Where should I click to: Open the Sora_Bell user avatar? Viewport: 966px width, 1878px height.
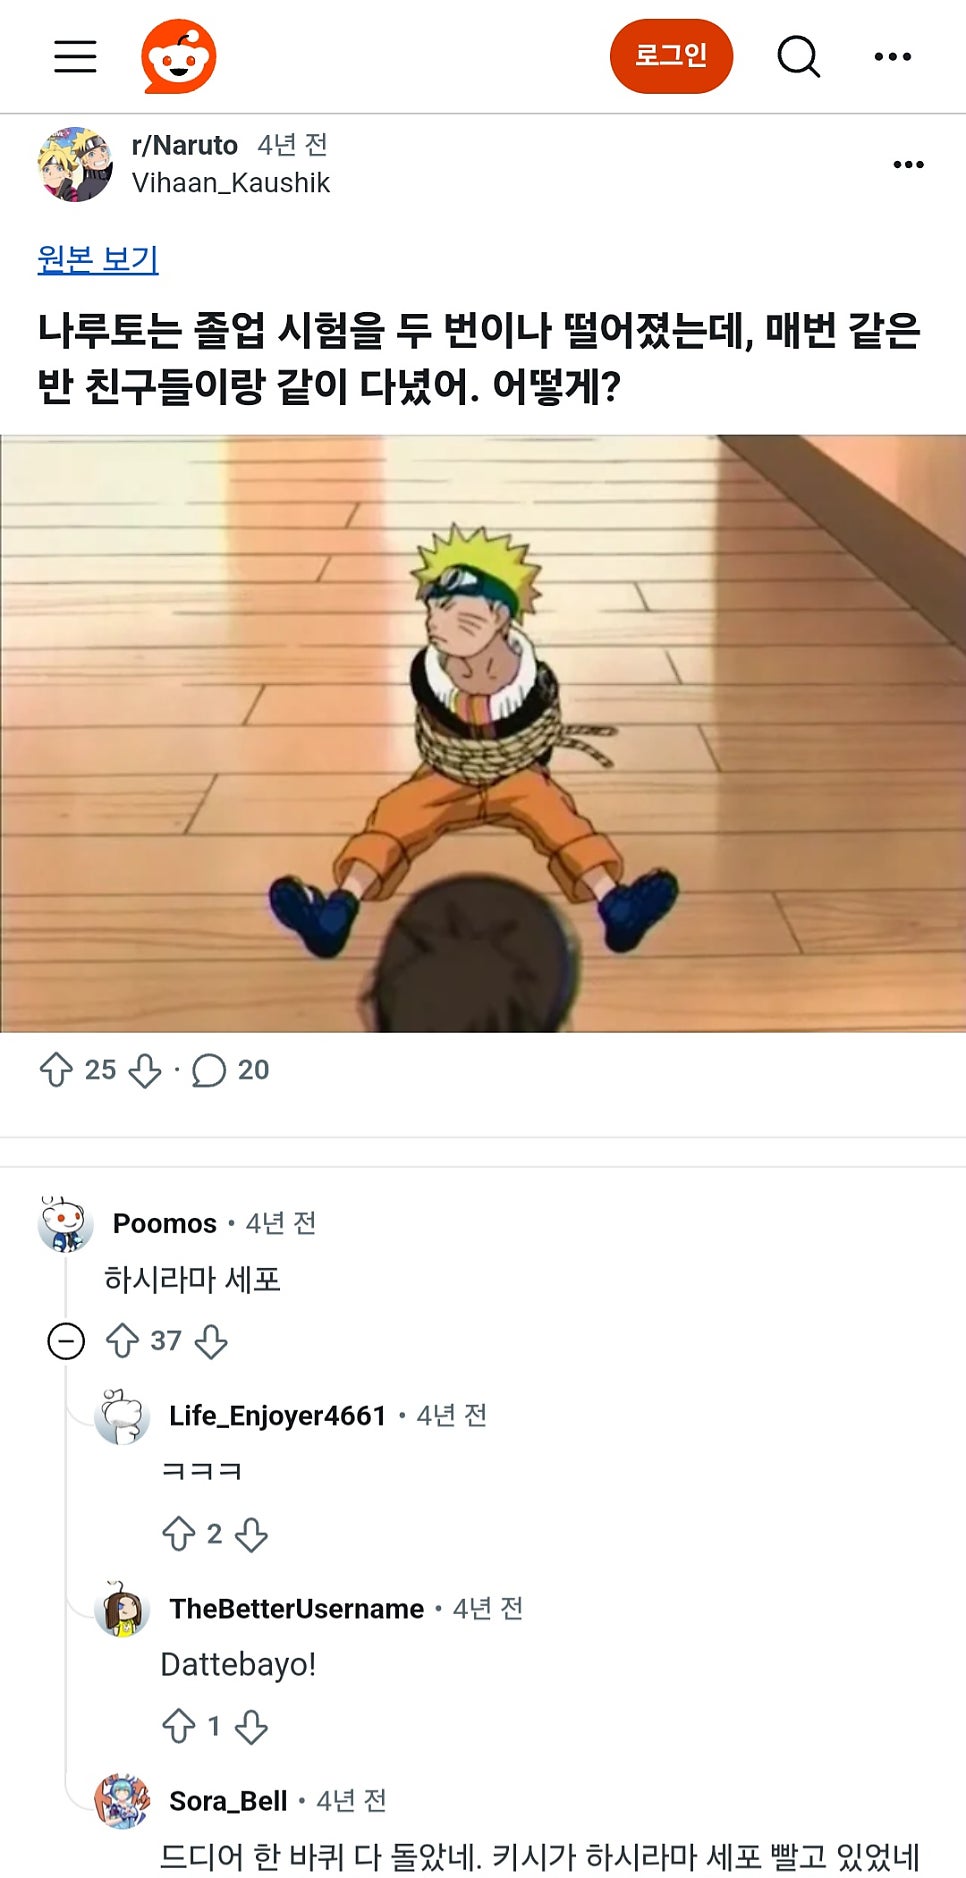coord(122,1801)
